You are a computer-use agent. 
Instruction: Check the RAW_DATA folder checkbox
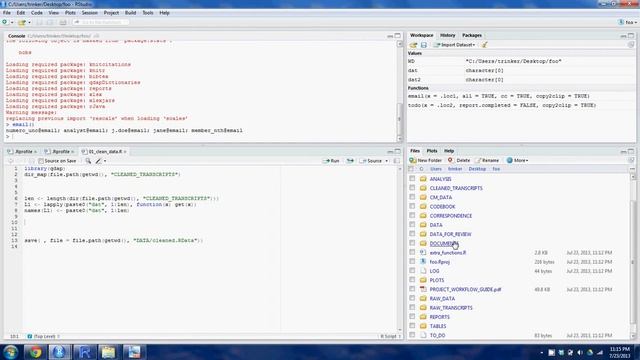coord(412,298)
